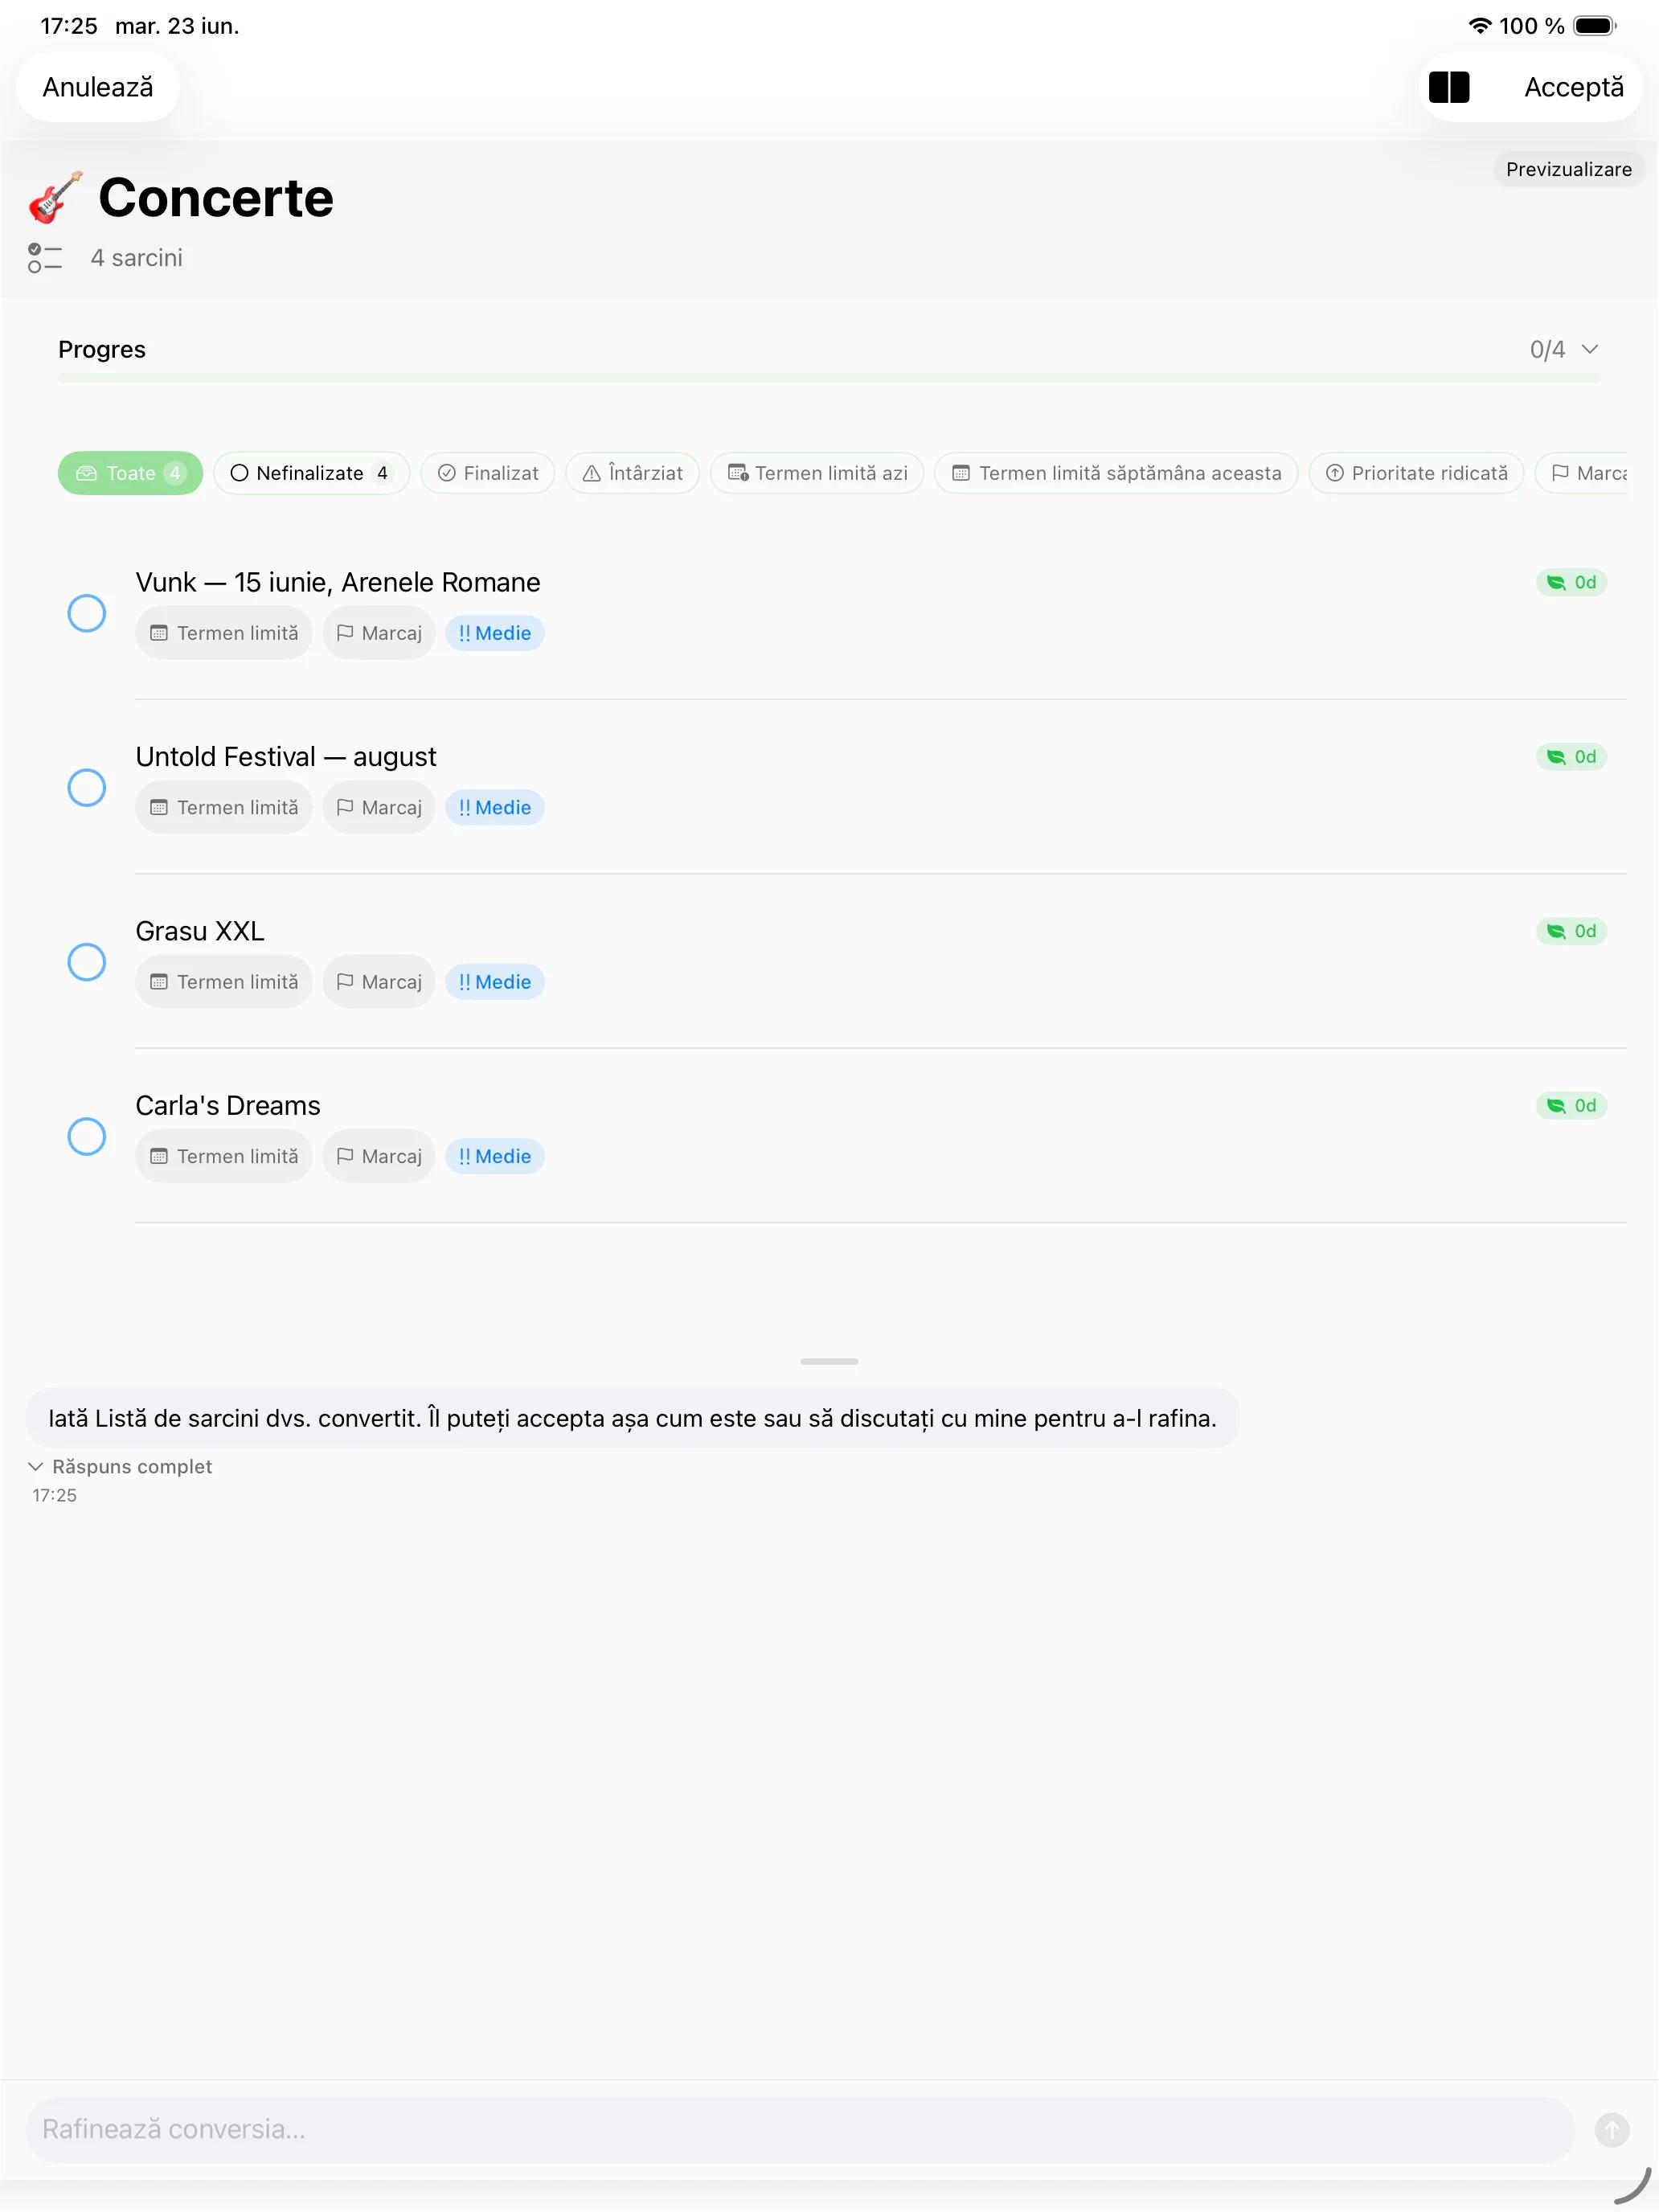Change Medie priority on Vunk task
The height and width of the screenshot is (2212, 1659).
(x=495, y=633)
